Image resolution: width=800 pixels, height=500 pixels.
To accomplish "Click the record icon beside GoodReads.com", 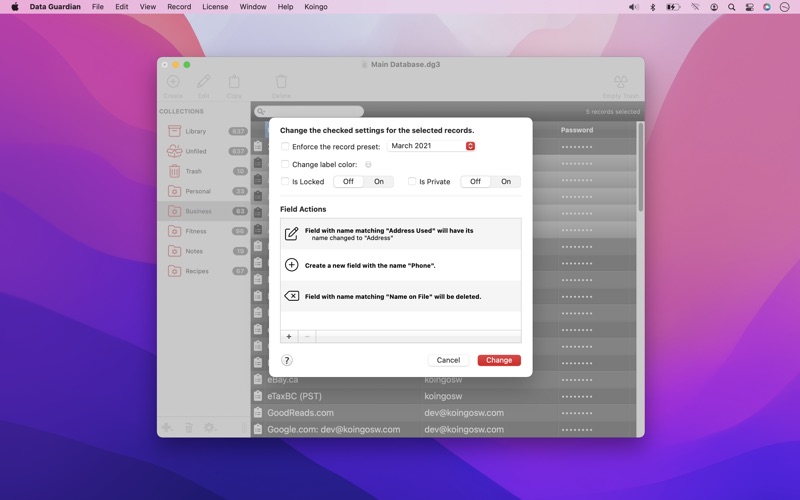I will coord(258,413).
